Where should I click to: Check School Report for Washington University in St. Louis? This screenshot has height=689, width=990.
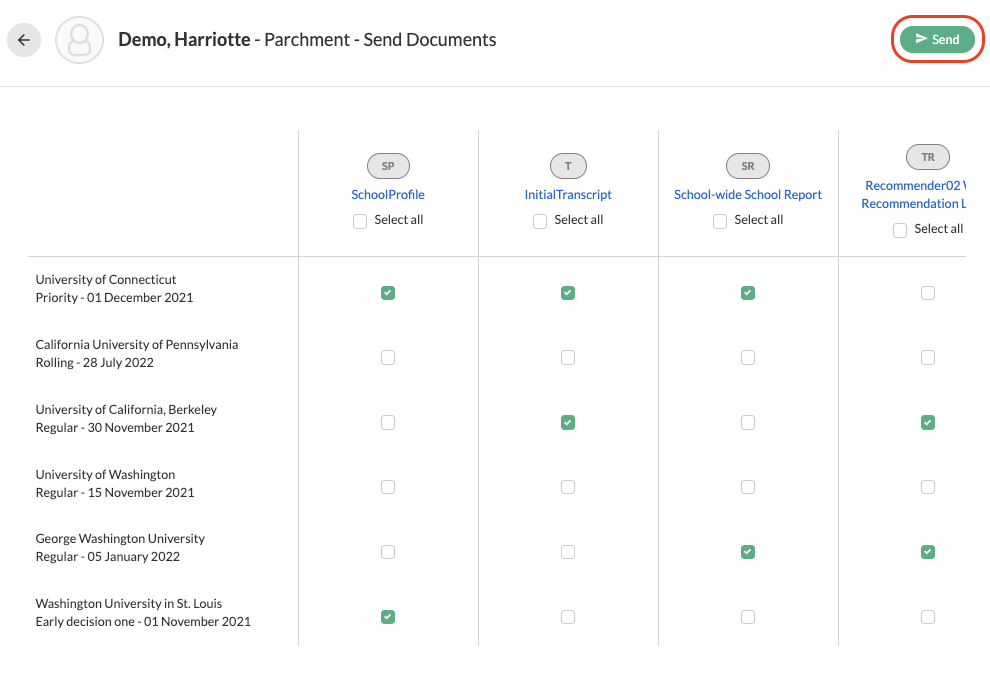click(x=748, y=617)
